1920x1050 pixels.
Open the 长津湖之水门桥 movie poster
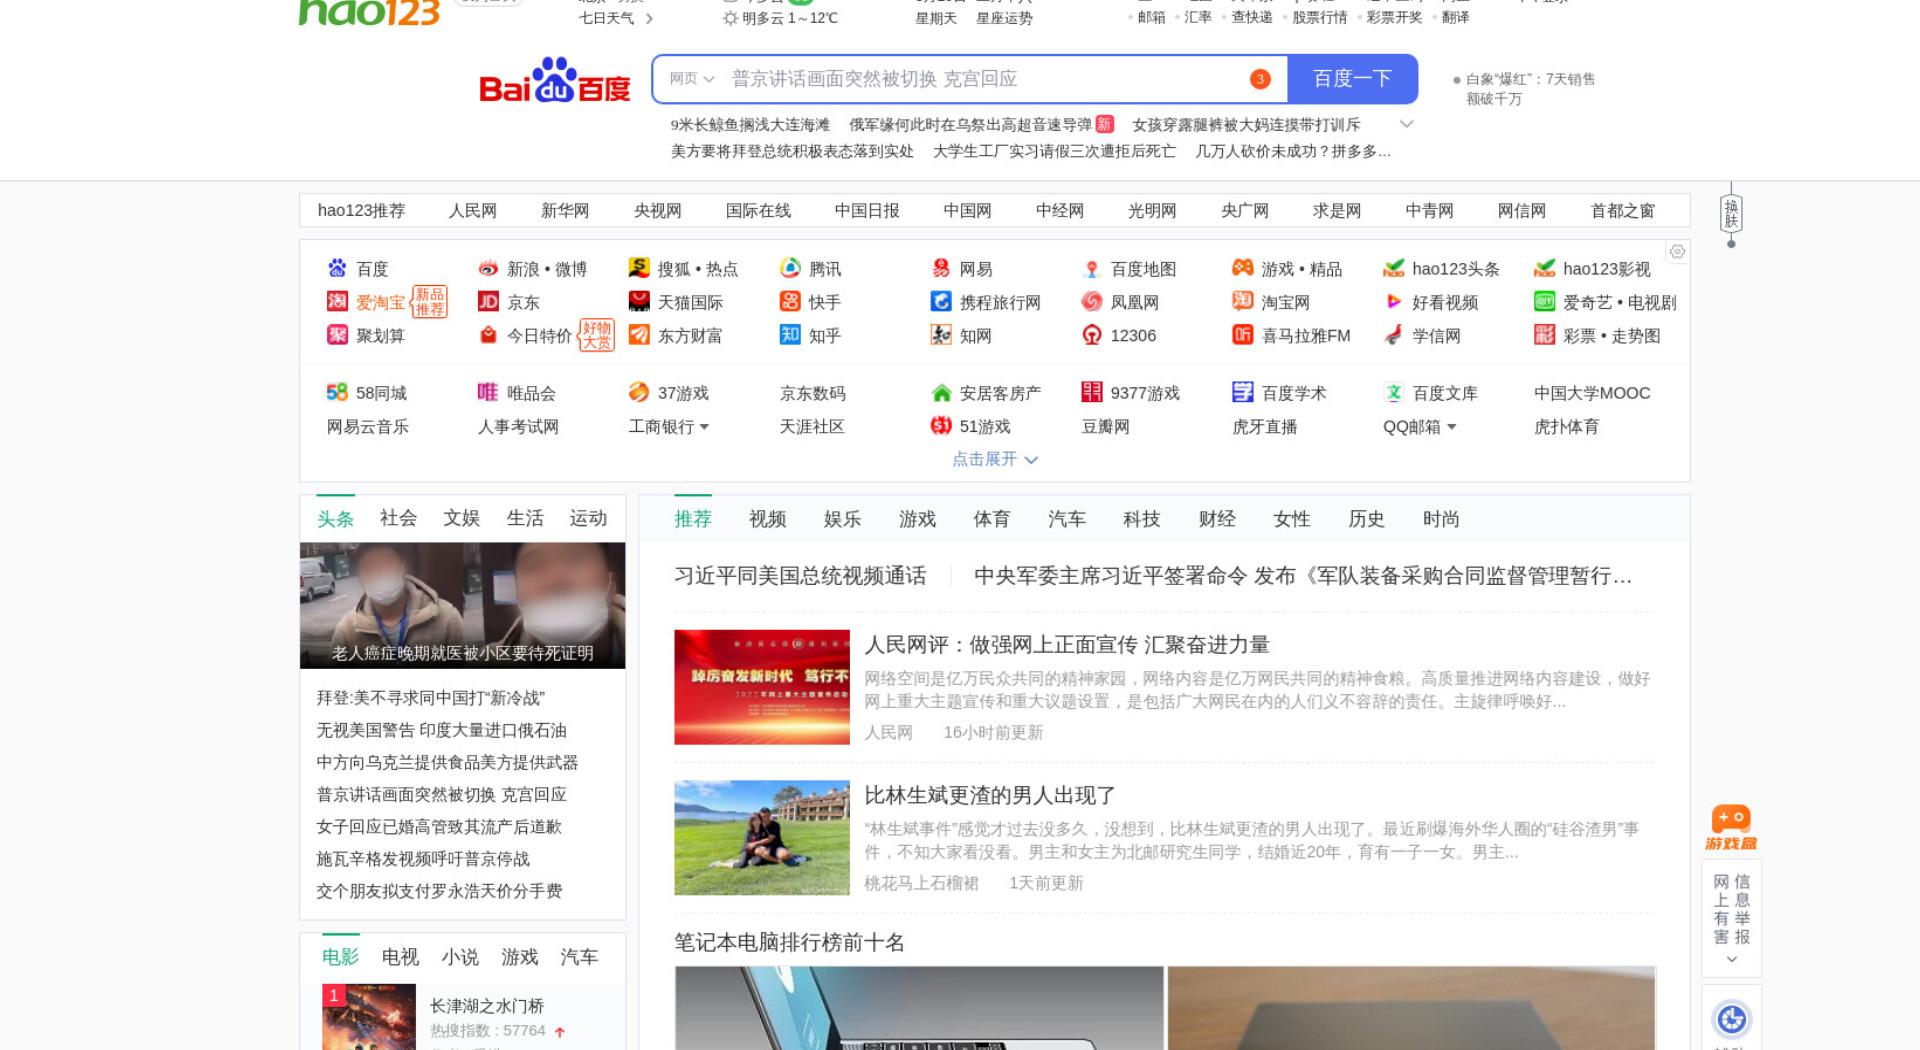369,1017
